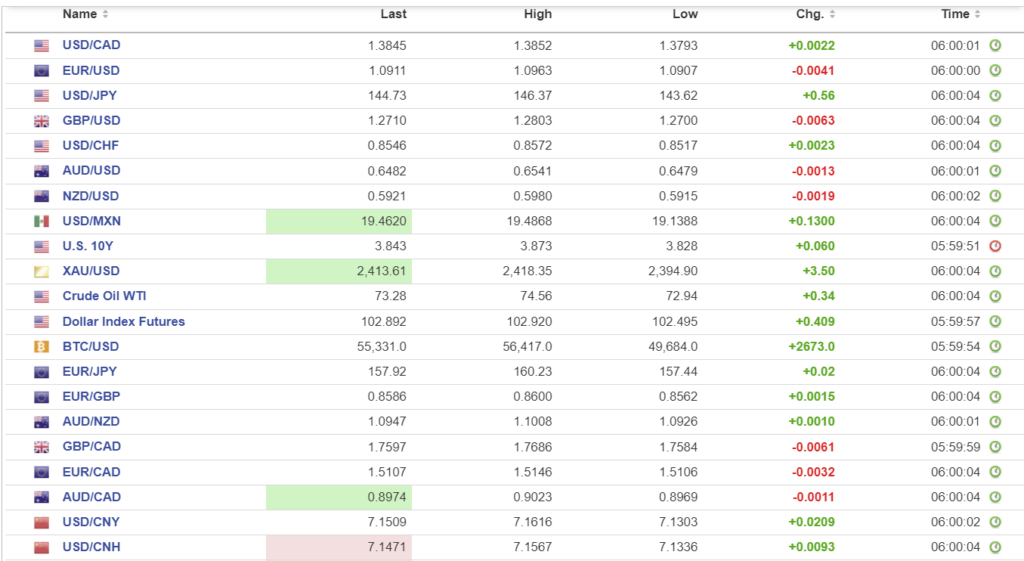This screenshot has height=561, width=1024.
Task: Click the Last column header
Action: 393,14
